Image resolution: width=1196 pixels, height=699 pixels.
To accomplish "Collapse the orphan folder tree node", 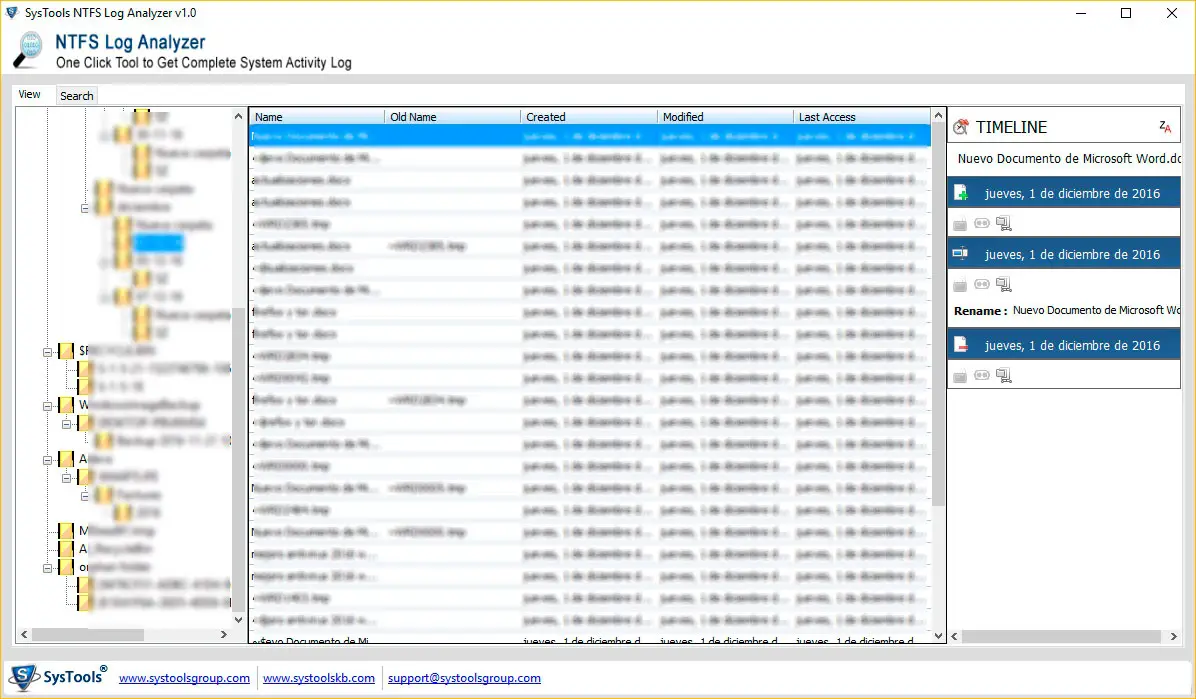I will click(x=47, y=568).
